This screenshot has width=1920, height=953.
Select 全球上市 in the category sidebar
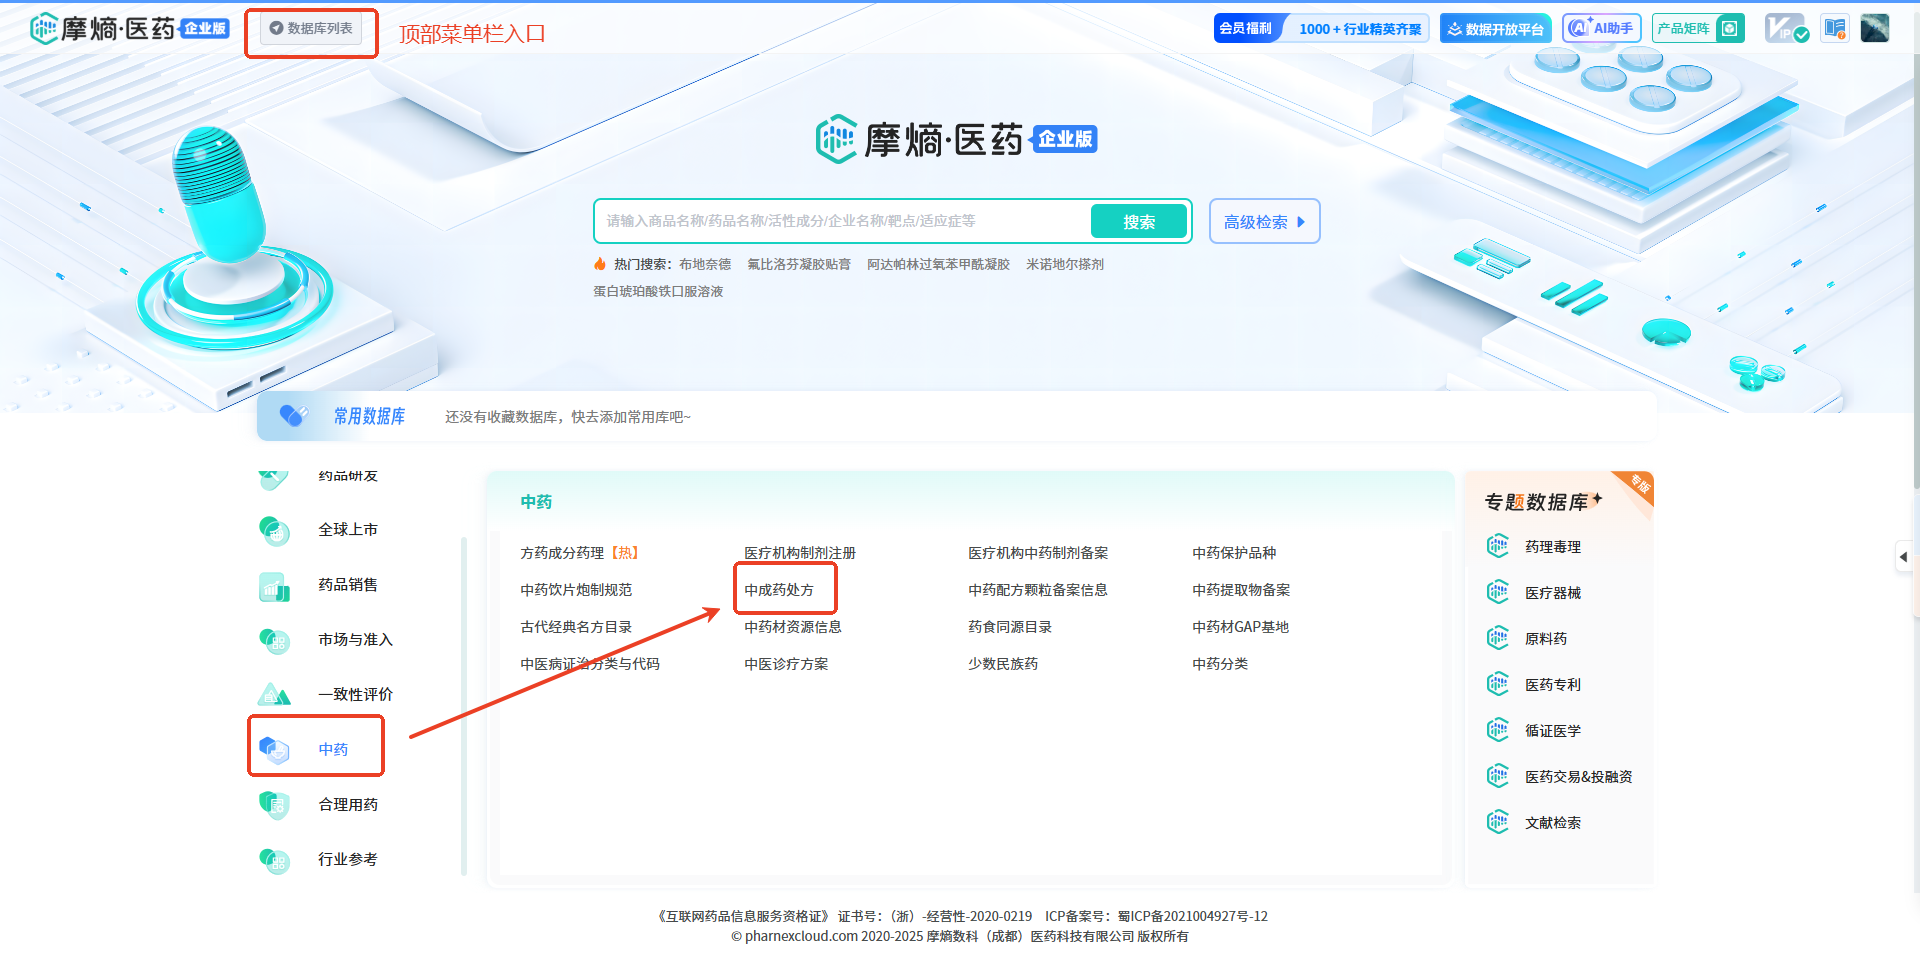[347, 530]
